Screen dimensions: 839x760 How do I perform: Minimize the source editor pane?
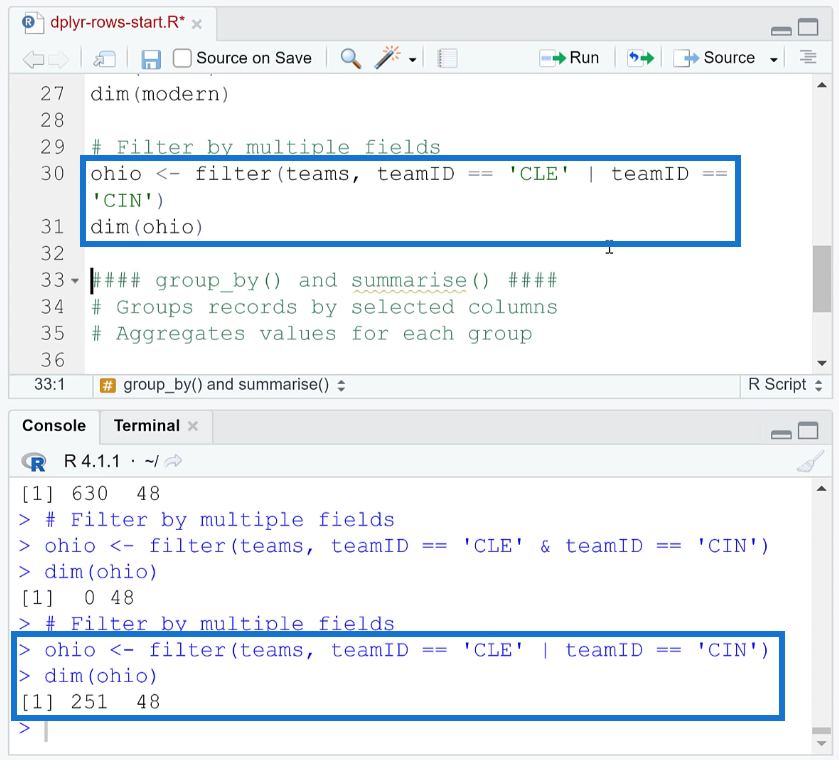coord(781,31)
